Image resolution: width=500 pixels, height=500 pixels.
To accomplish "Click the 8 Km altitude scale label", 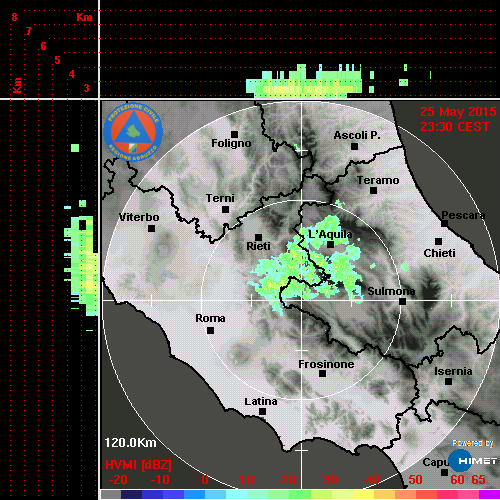I will [14, 17].
